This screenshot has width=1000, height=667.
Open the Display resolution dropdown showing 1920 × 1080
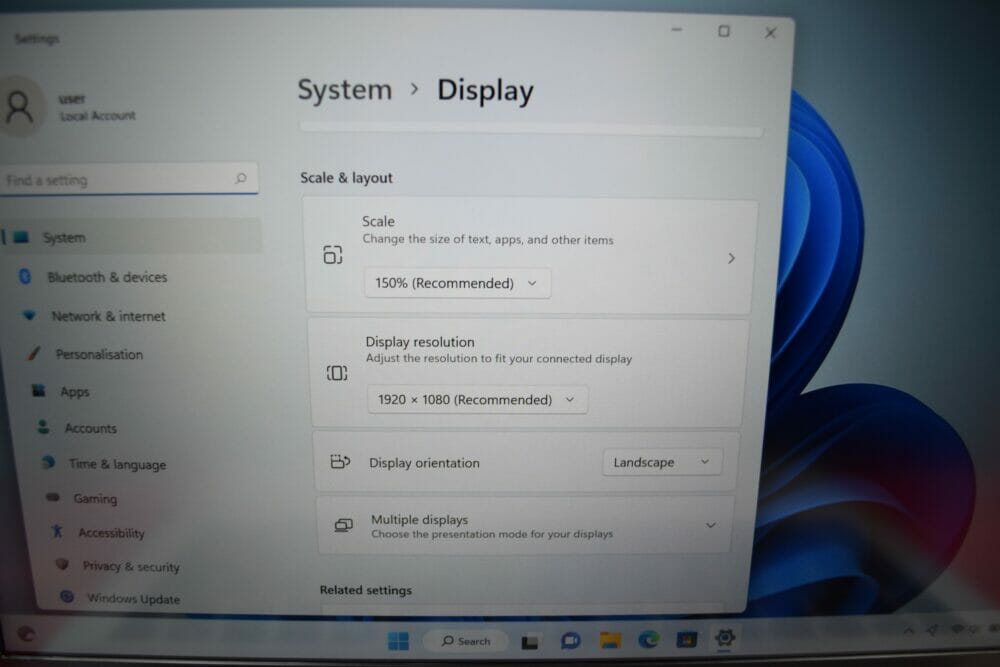(x=477, y=400)
